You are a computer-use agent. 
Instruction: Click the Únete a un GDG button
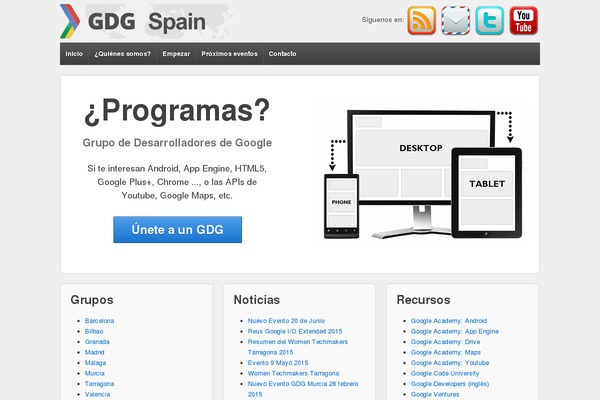point(178,230)
